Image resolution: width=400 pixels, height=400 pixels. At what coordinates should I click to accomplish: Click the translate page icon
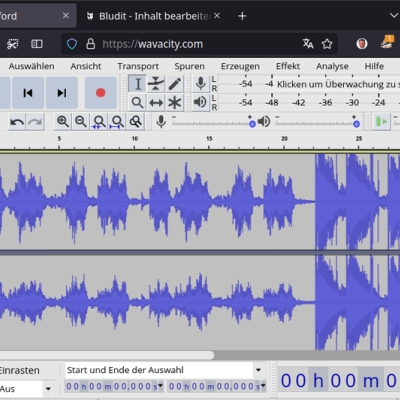click(308, 44)
